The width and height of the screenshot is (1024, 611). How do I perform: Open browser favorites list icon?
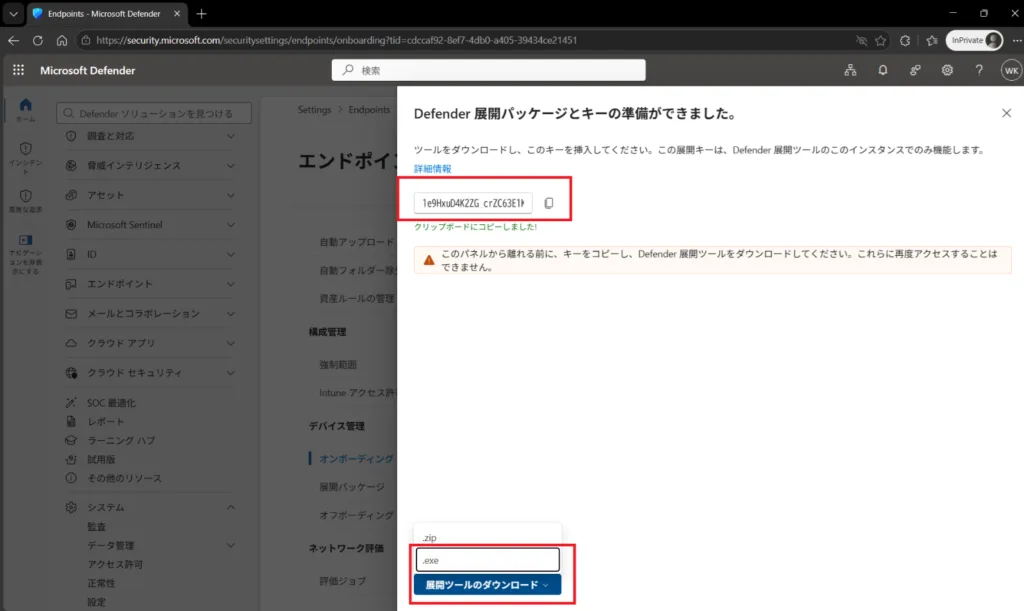pos(932,40)
